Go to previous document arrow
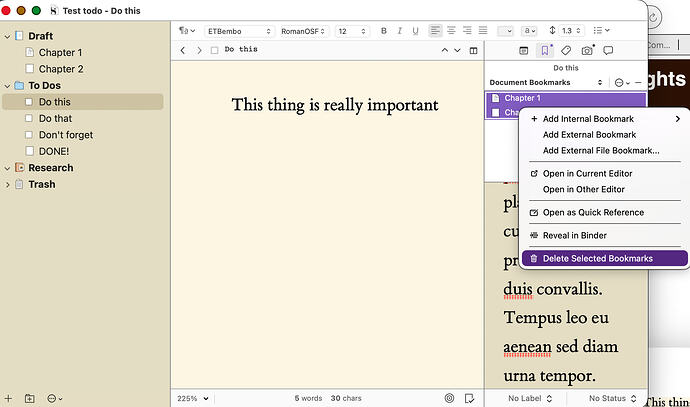Screen dimensions: 690x407 point(444,50)
